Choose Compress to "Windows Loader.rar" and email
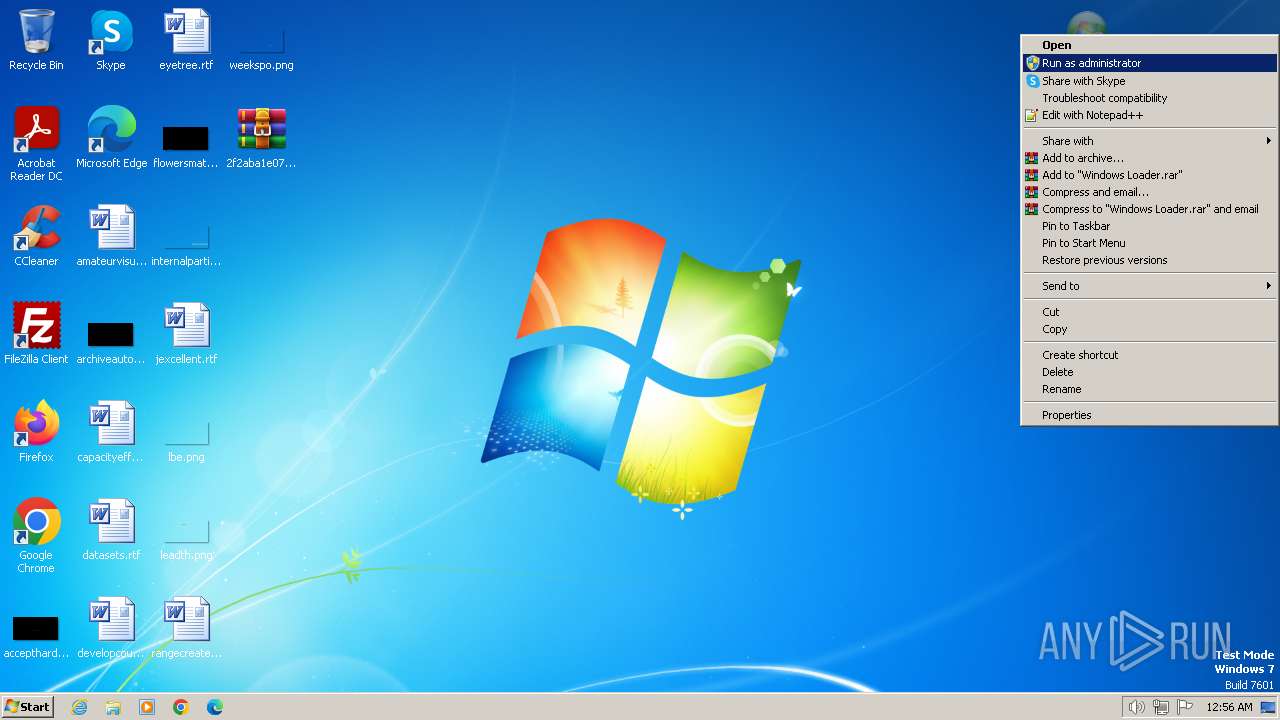1280x720 pixels. 1149,209
